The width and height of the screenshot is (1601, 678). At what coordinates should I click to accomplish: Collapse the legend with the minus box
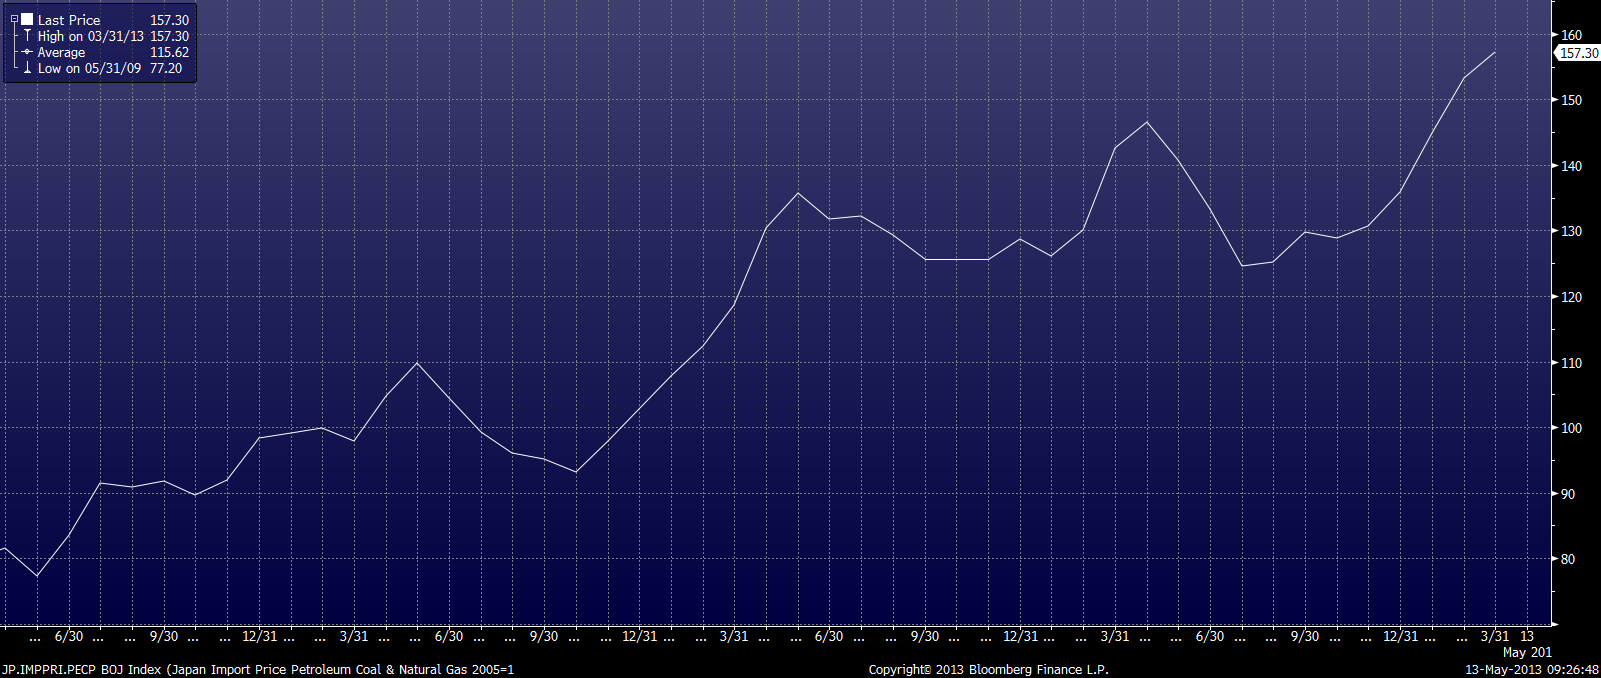coord(14,19)
